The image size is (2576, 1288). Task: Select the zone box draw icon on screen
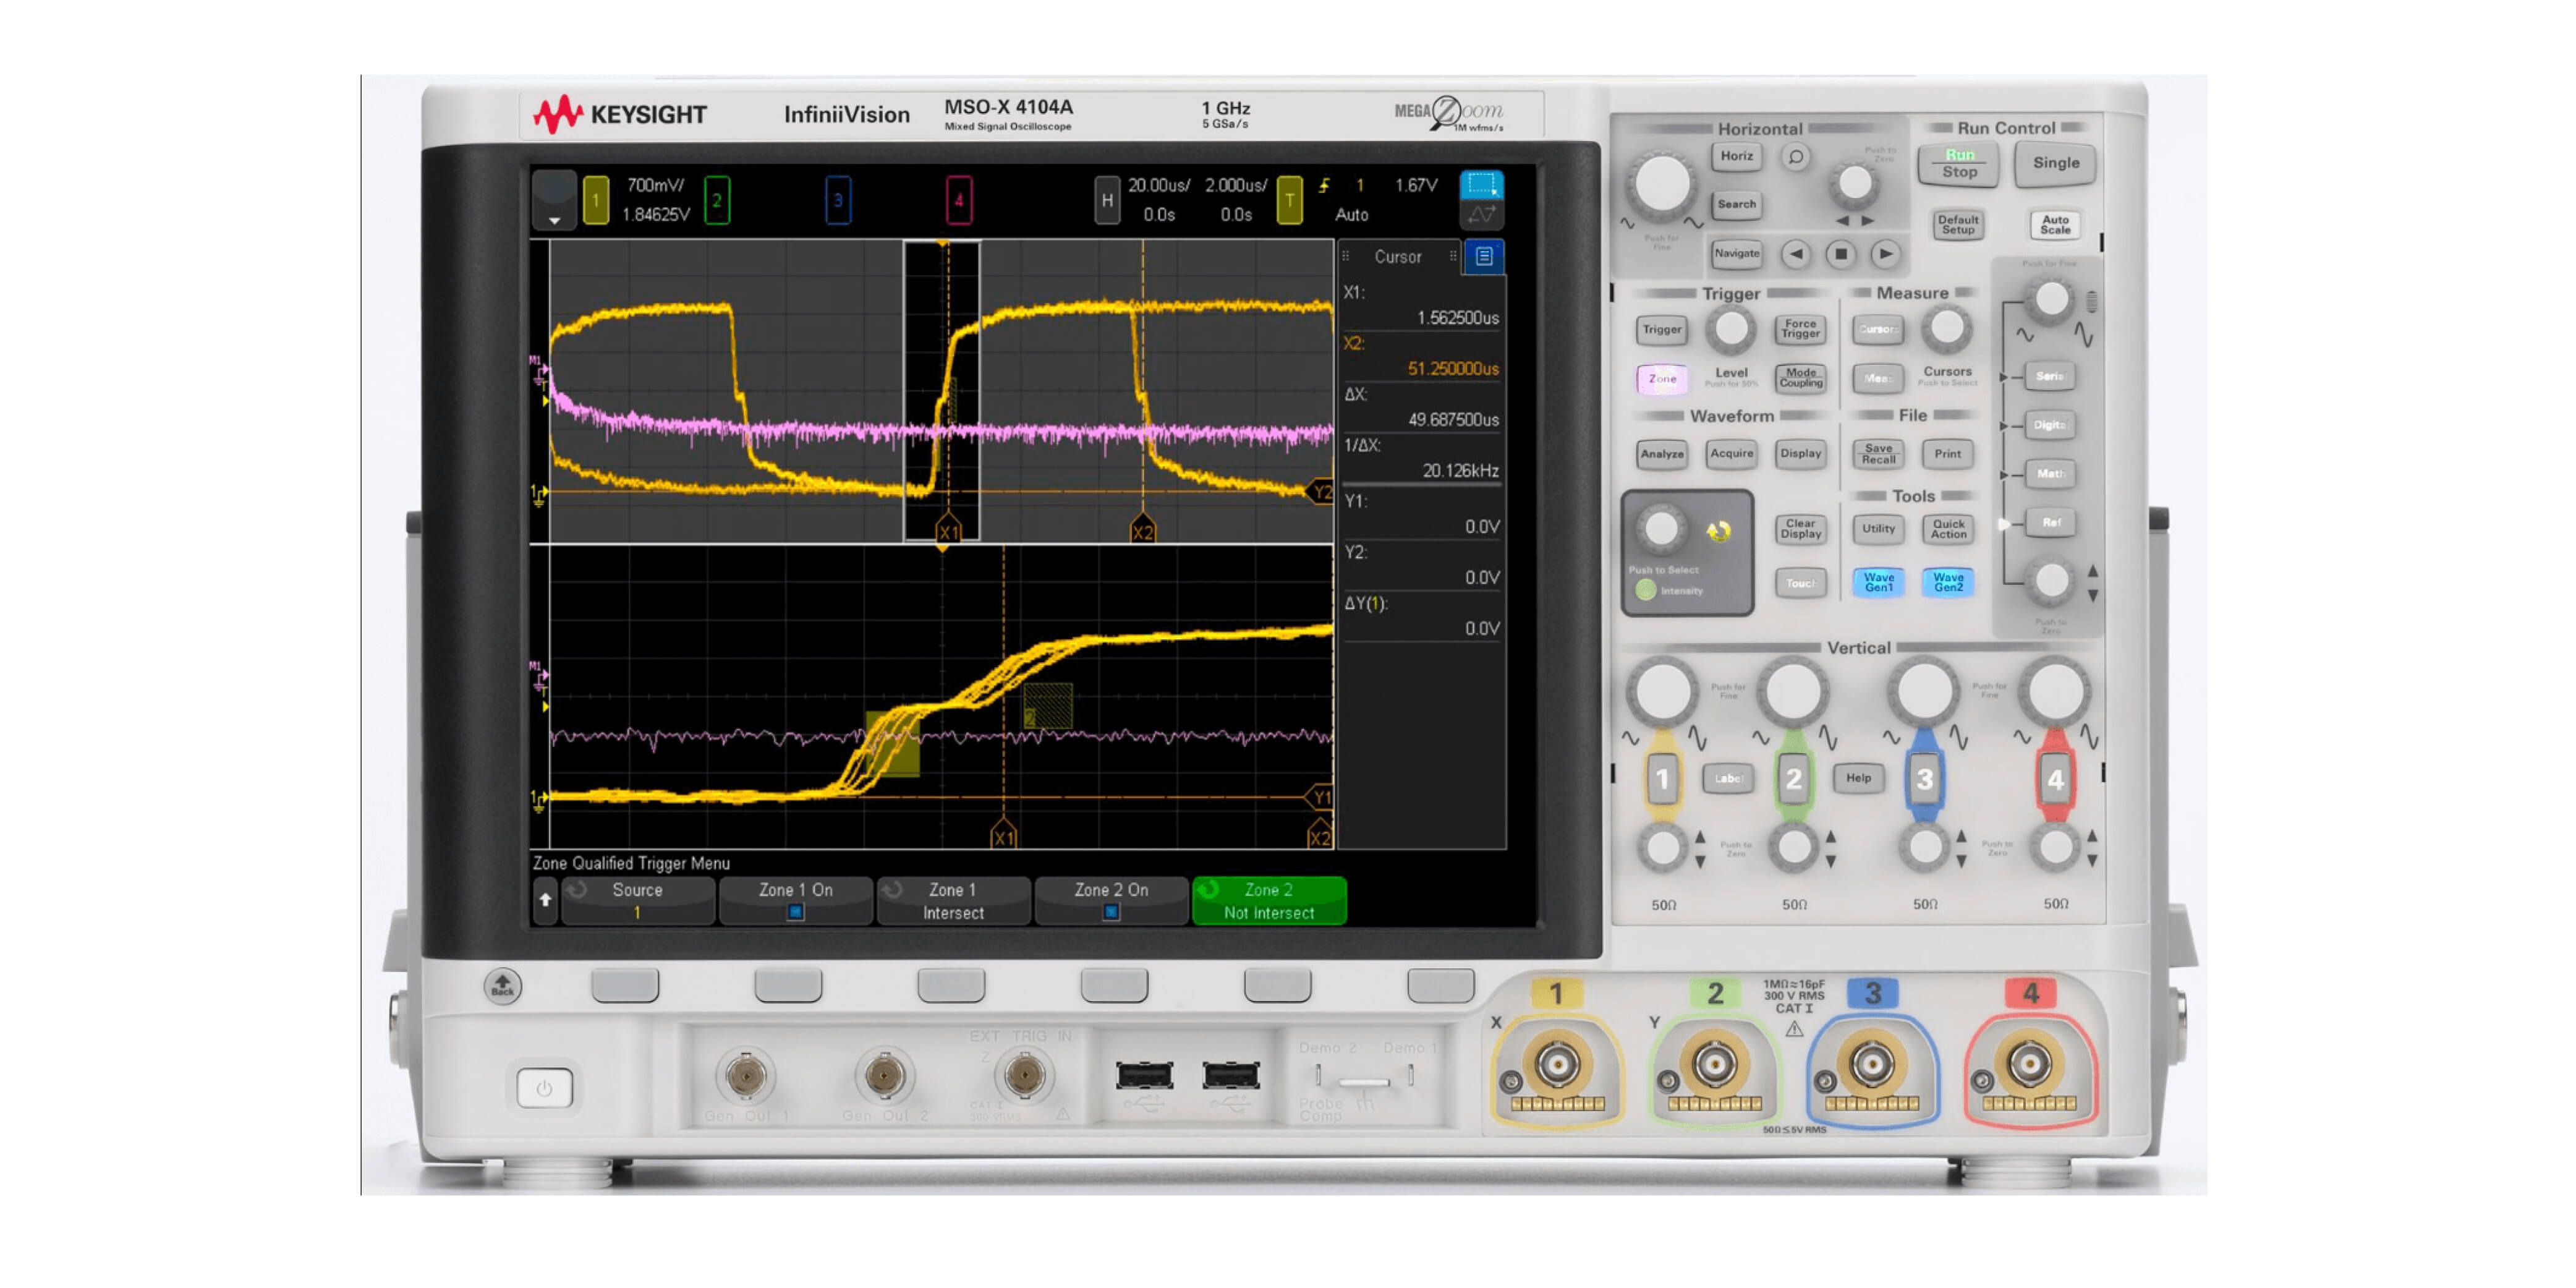pos(1481,184)
